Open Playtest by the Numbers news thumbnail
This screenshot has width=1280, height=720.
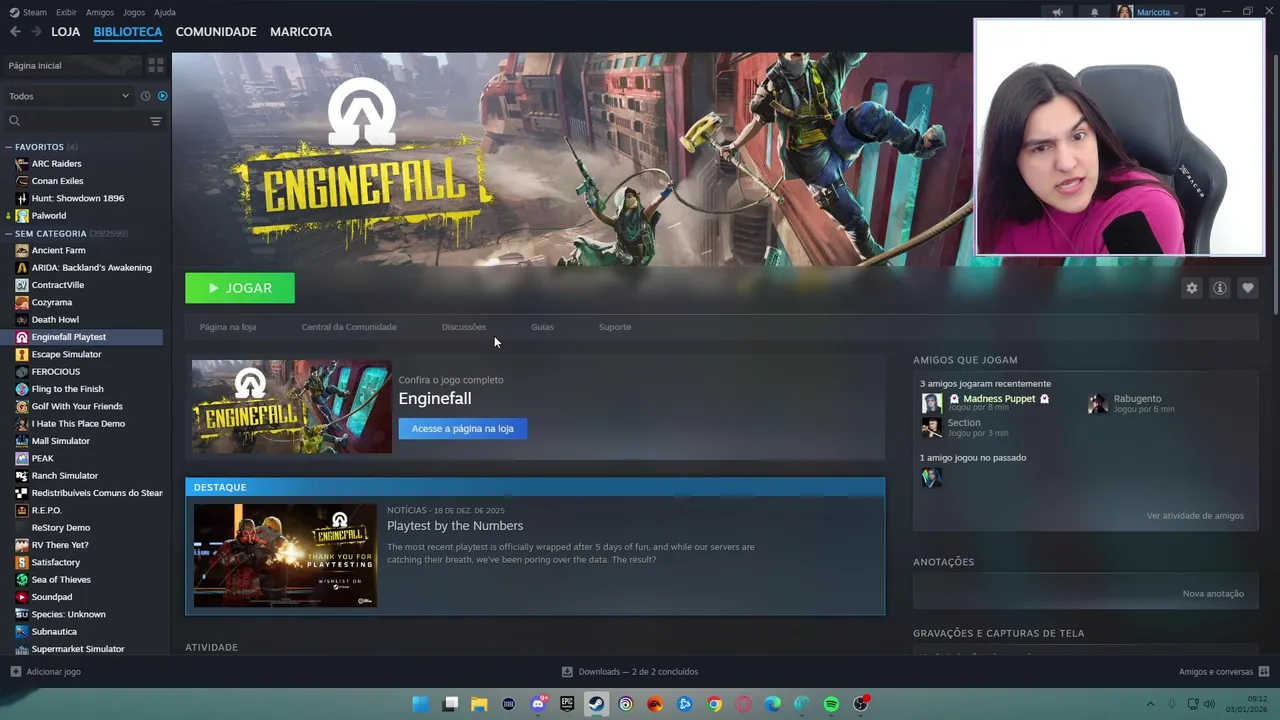point(285,555)
